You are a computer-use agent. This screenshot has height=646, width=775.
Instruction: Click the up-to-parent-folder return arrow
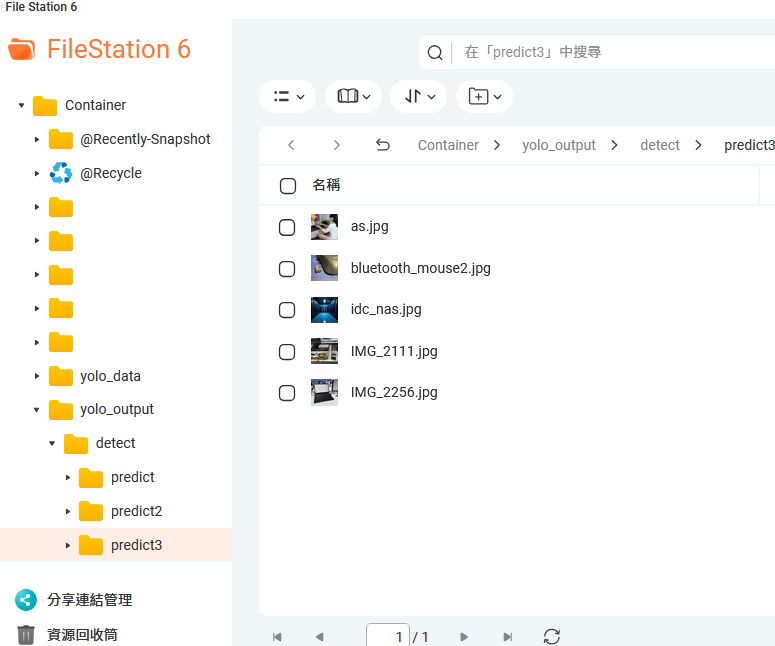pyautogui.click(x=382, y=145)
